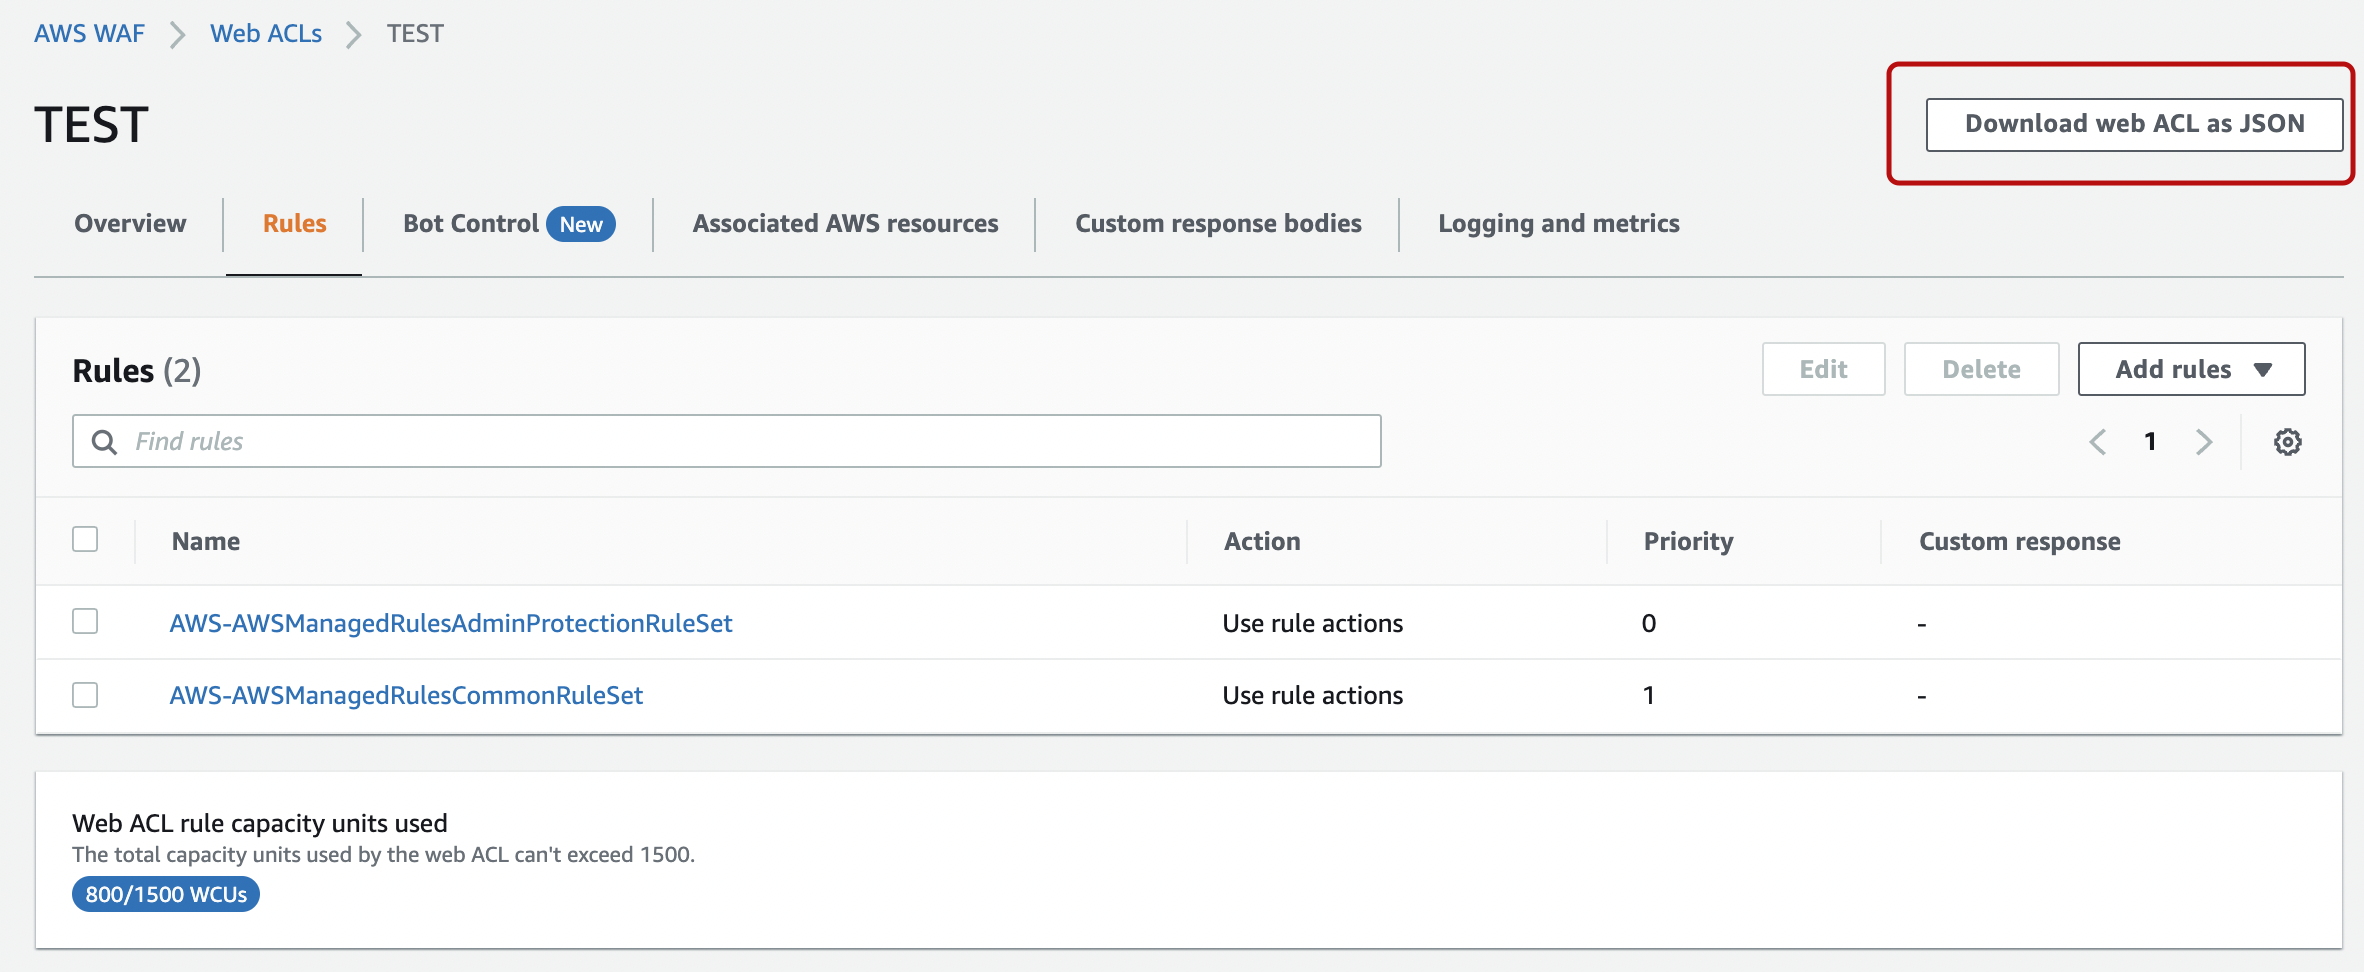Image resolution: width=2364 pixels, height=972 pixels.
Task: Switch to the Overview tab
Action: [x=130, y=223]
